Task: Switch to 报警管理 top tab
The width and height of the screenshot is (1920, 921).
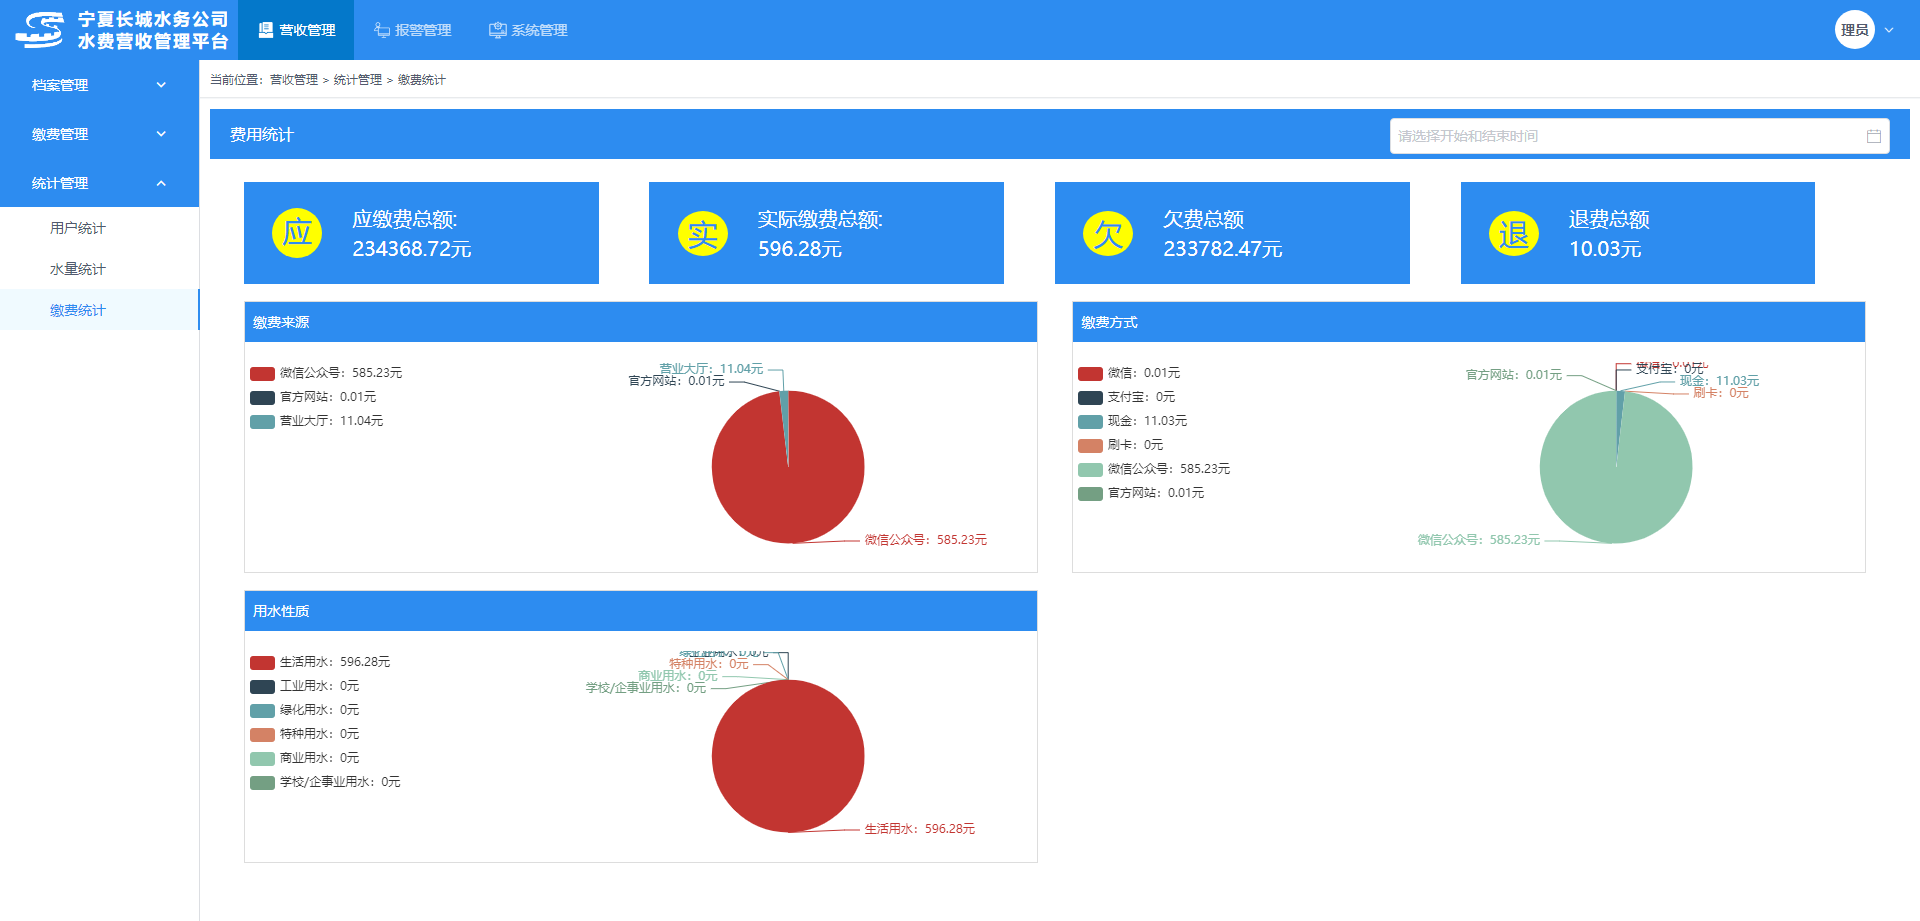Action: pos(413,30)
